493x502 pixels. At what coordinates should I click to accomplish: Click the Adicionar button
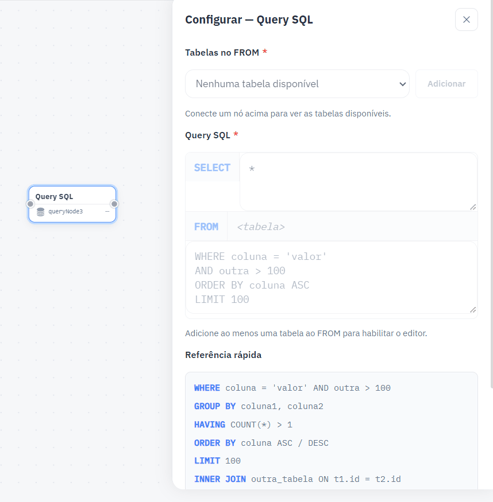446,84
